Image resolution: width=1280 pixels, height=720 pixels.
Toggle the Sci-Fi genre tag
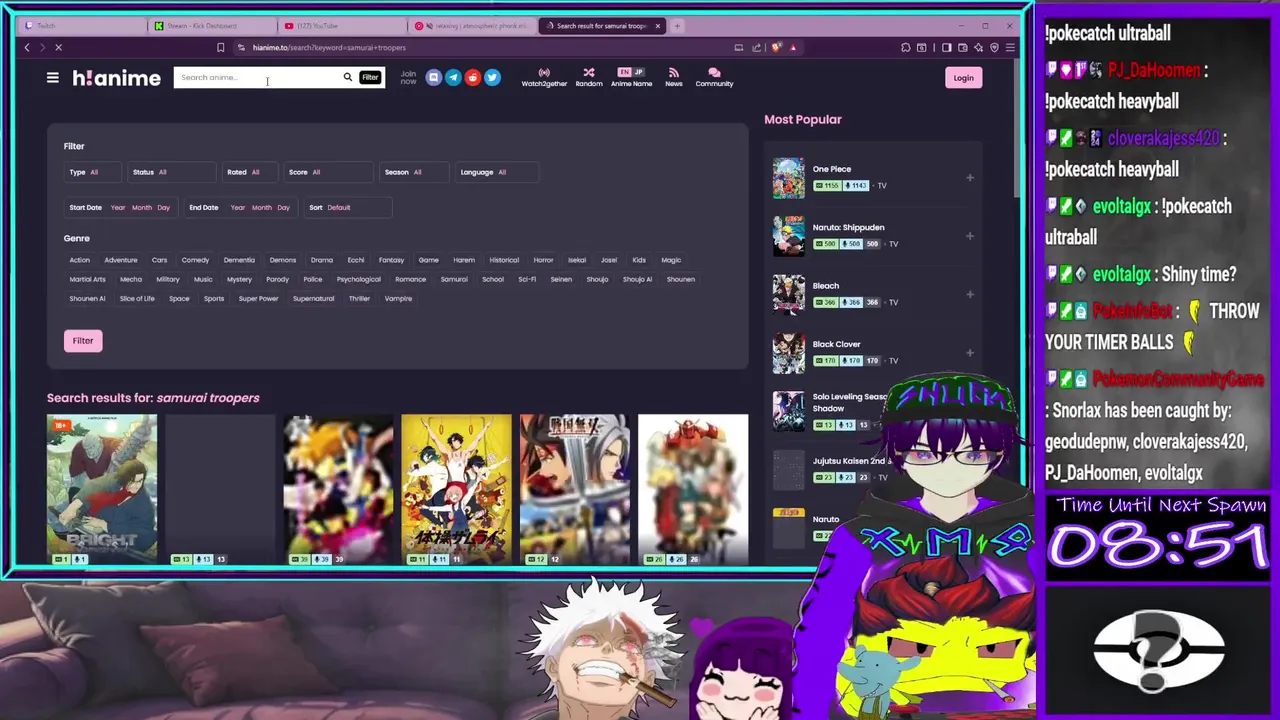pyautogui.click(x=527, y=279)
